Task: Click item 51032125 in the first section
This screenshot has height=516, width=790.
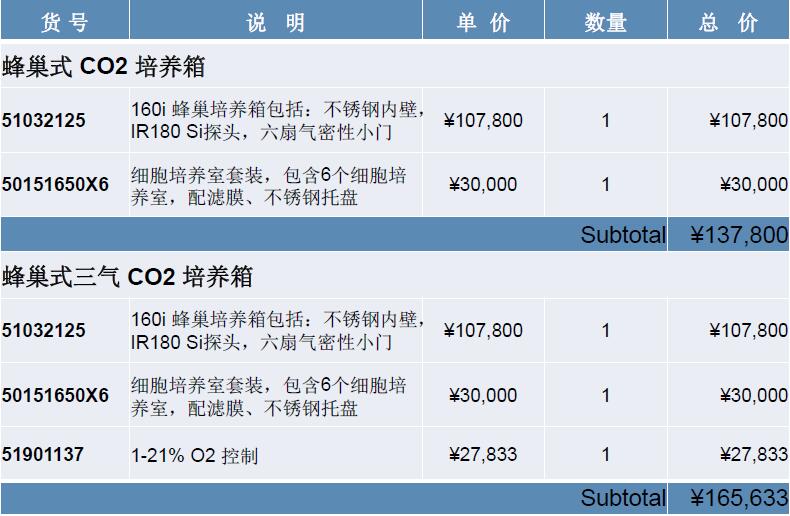Action: pos(43,121)
